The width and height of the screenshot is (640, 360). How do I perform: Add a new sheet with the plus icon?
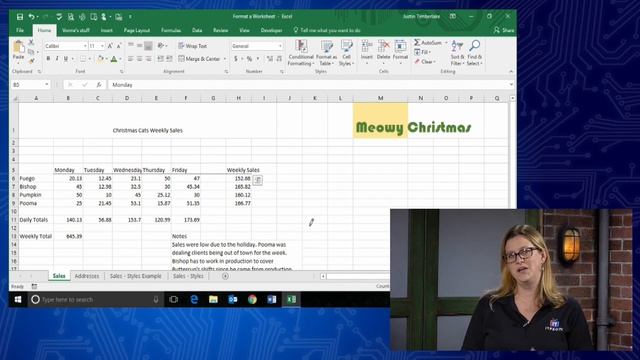pyautogui.click(x=225, y=276)
